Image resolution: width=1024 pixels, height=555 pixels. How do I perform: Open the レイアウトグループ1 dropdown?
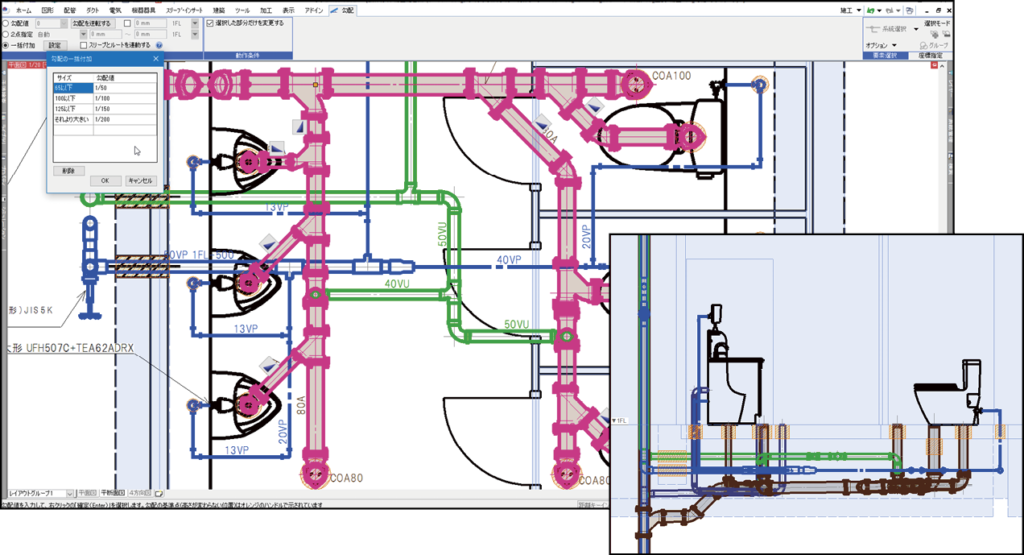(70, 493)
